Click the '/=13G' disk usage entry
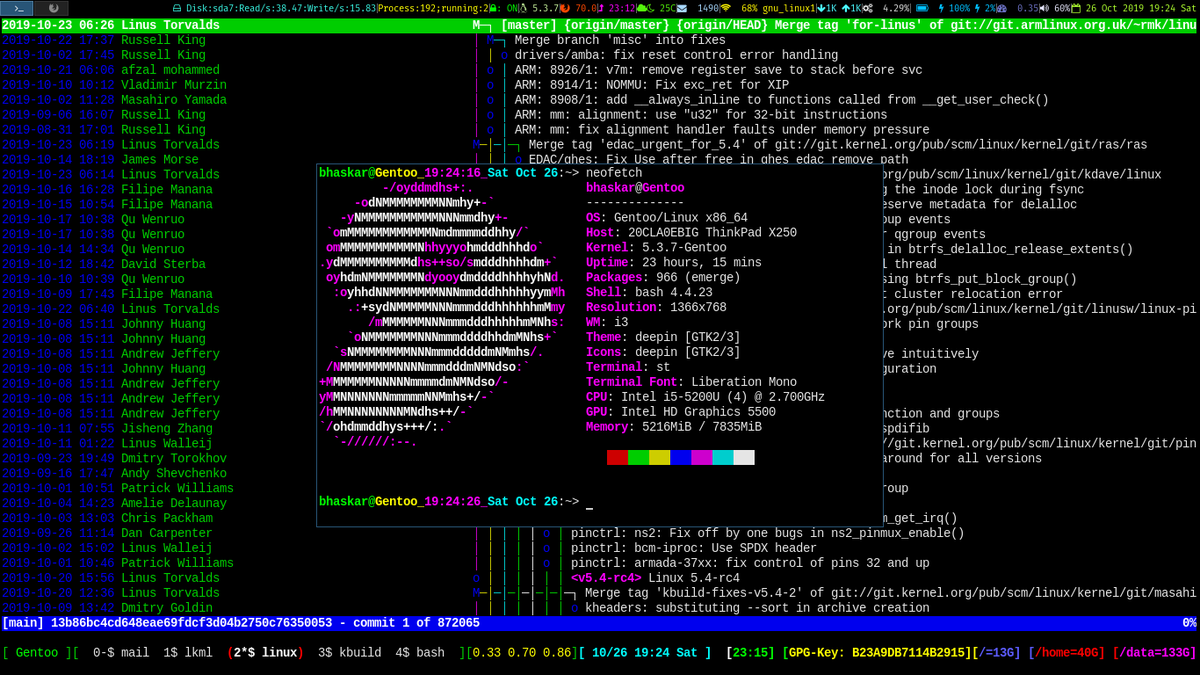Image resolution: width=1200 pixels, height=675 pixels. 997,653
